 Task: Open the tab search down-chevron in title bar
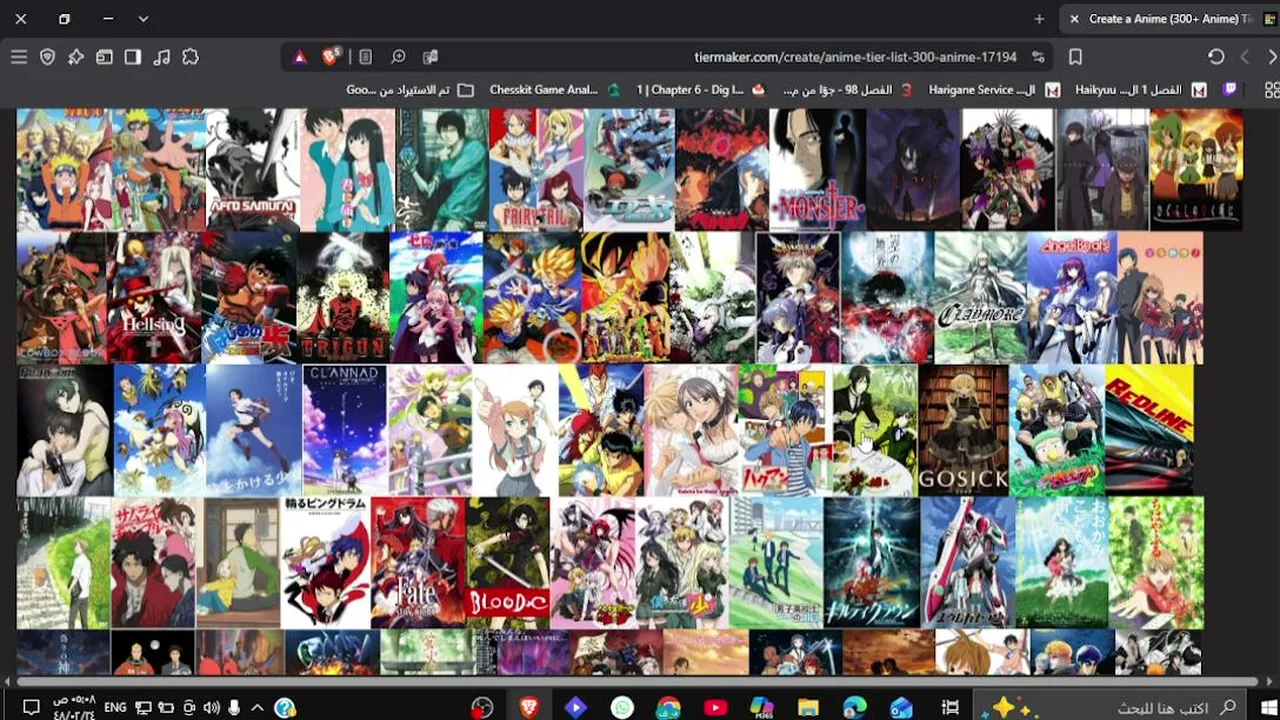click(143, 19)
